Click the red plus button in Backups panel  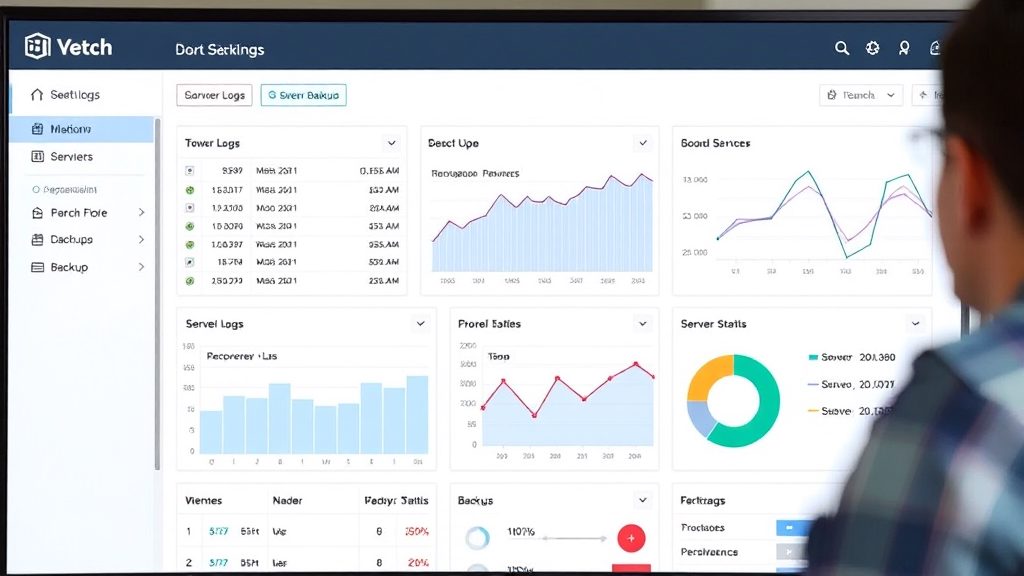point(631,538)
